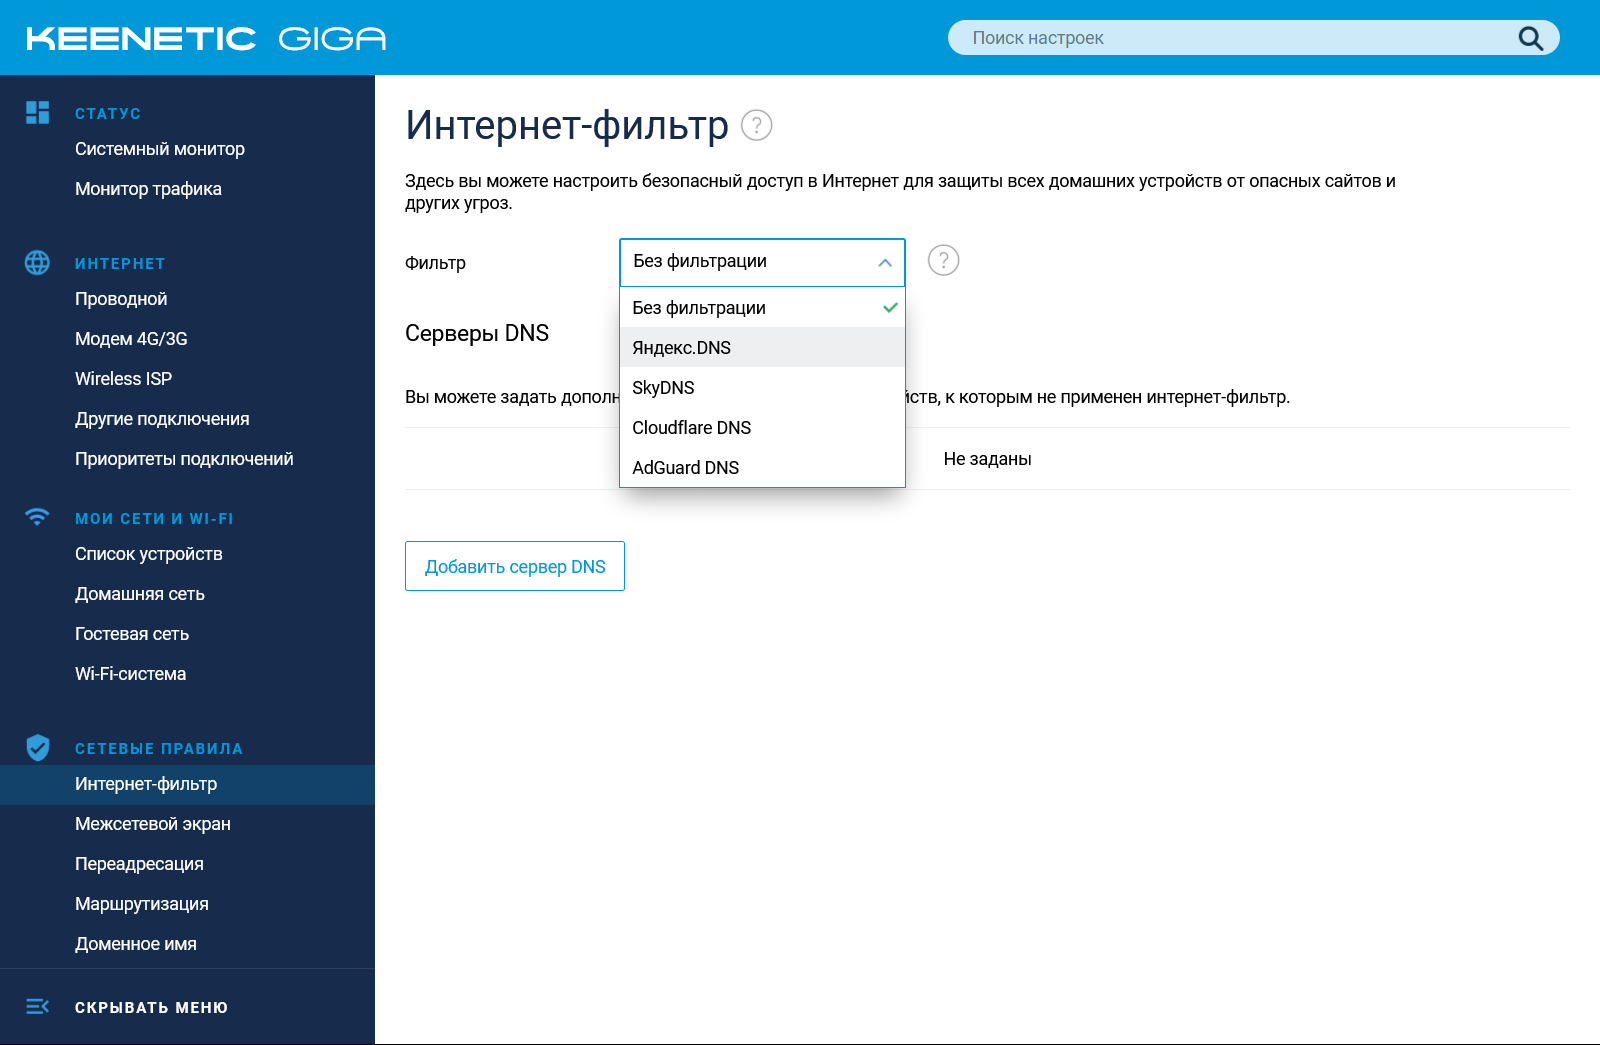Open Монитор трафика page
1600x1045 pixels.
[x=148, y=189]
